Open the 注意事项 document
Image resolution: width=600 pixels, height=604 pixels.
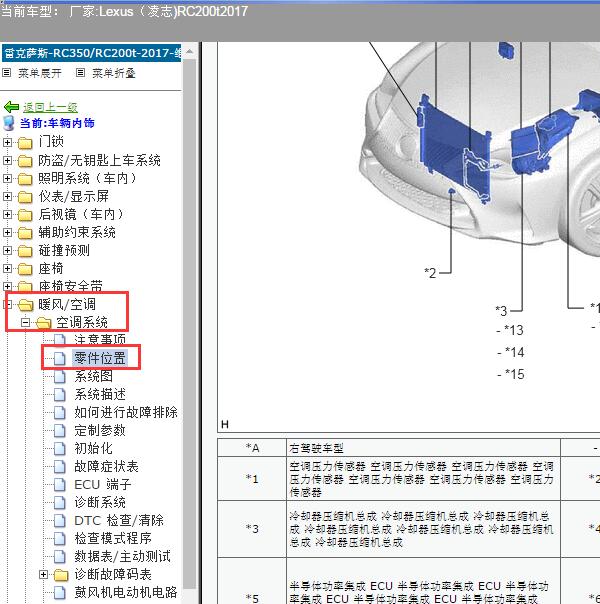coord(100,339)
